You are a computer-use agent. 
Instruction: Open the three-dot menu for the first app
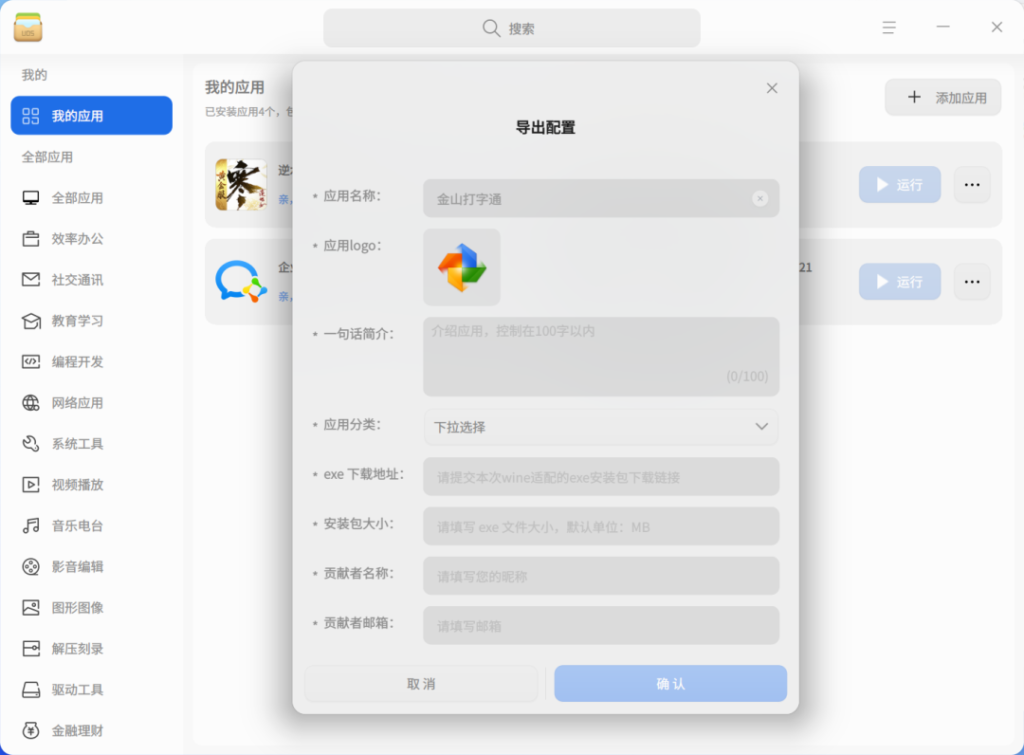(971, 185)
